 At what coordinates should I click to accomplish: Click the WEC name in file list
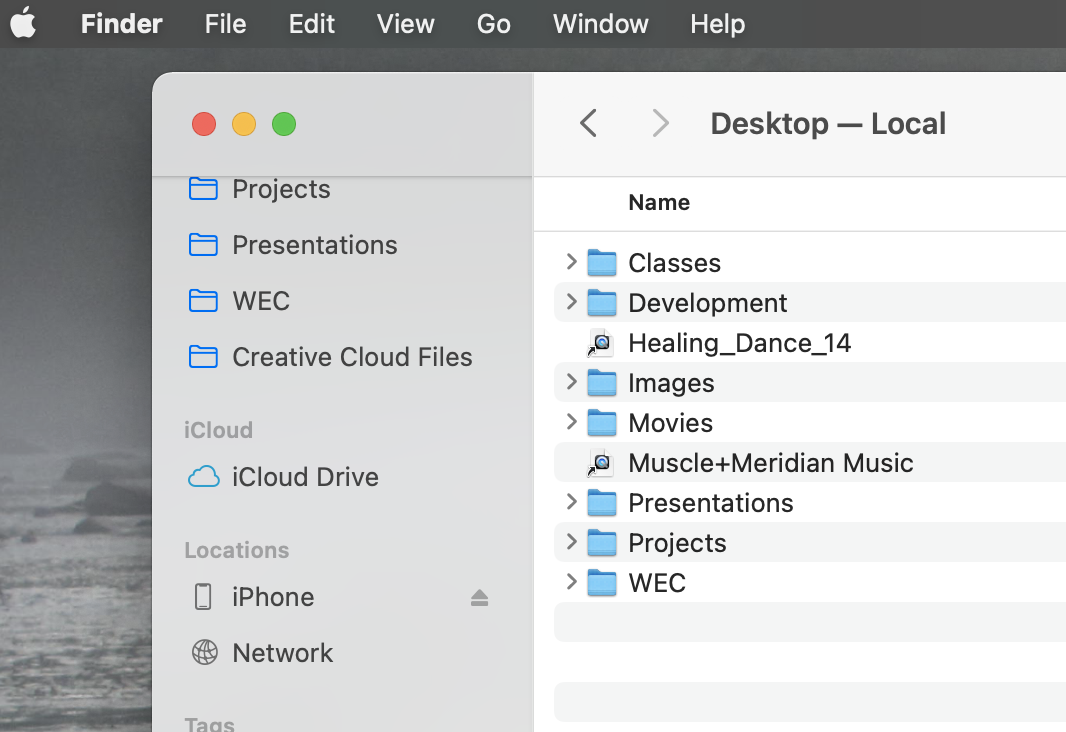pyautogui.click(x=657, y=583)
